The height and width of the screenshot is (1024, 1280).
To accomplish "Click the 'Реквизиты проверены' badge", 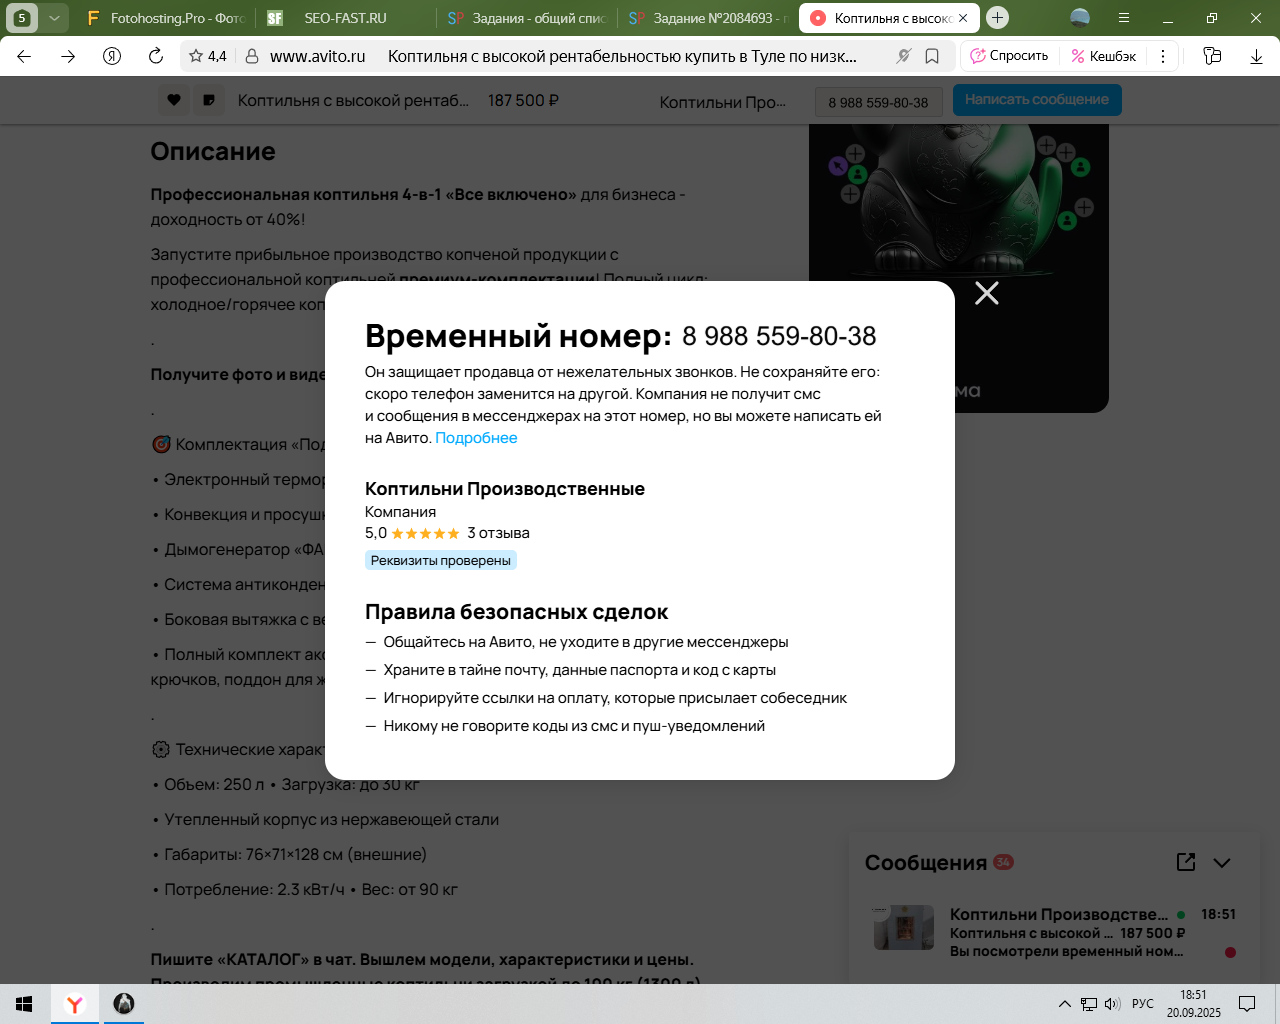I will click(441, 561).
